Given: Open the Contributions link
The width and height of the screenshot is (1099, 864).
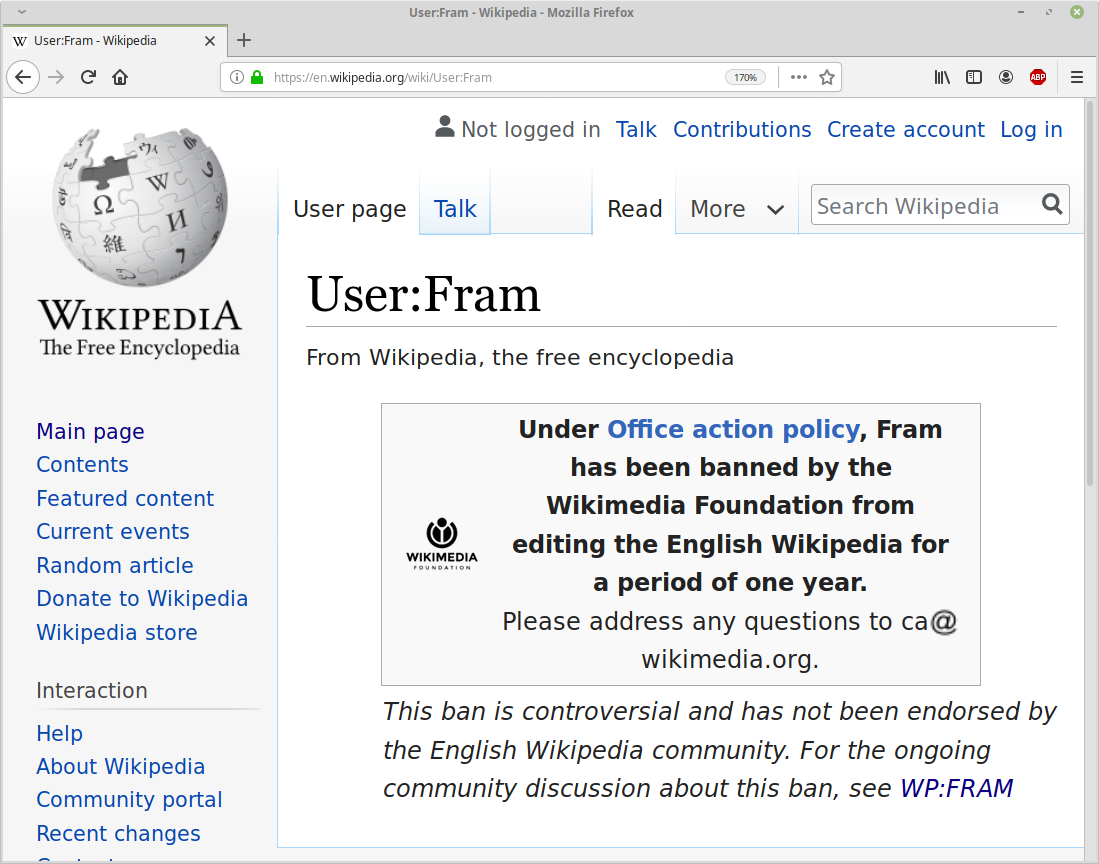Looking at the screenshot, I should (x=742, y=130).
